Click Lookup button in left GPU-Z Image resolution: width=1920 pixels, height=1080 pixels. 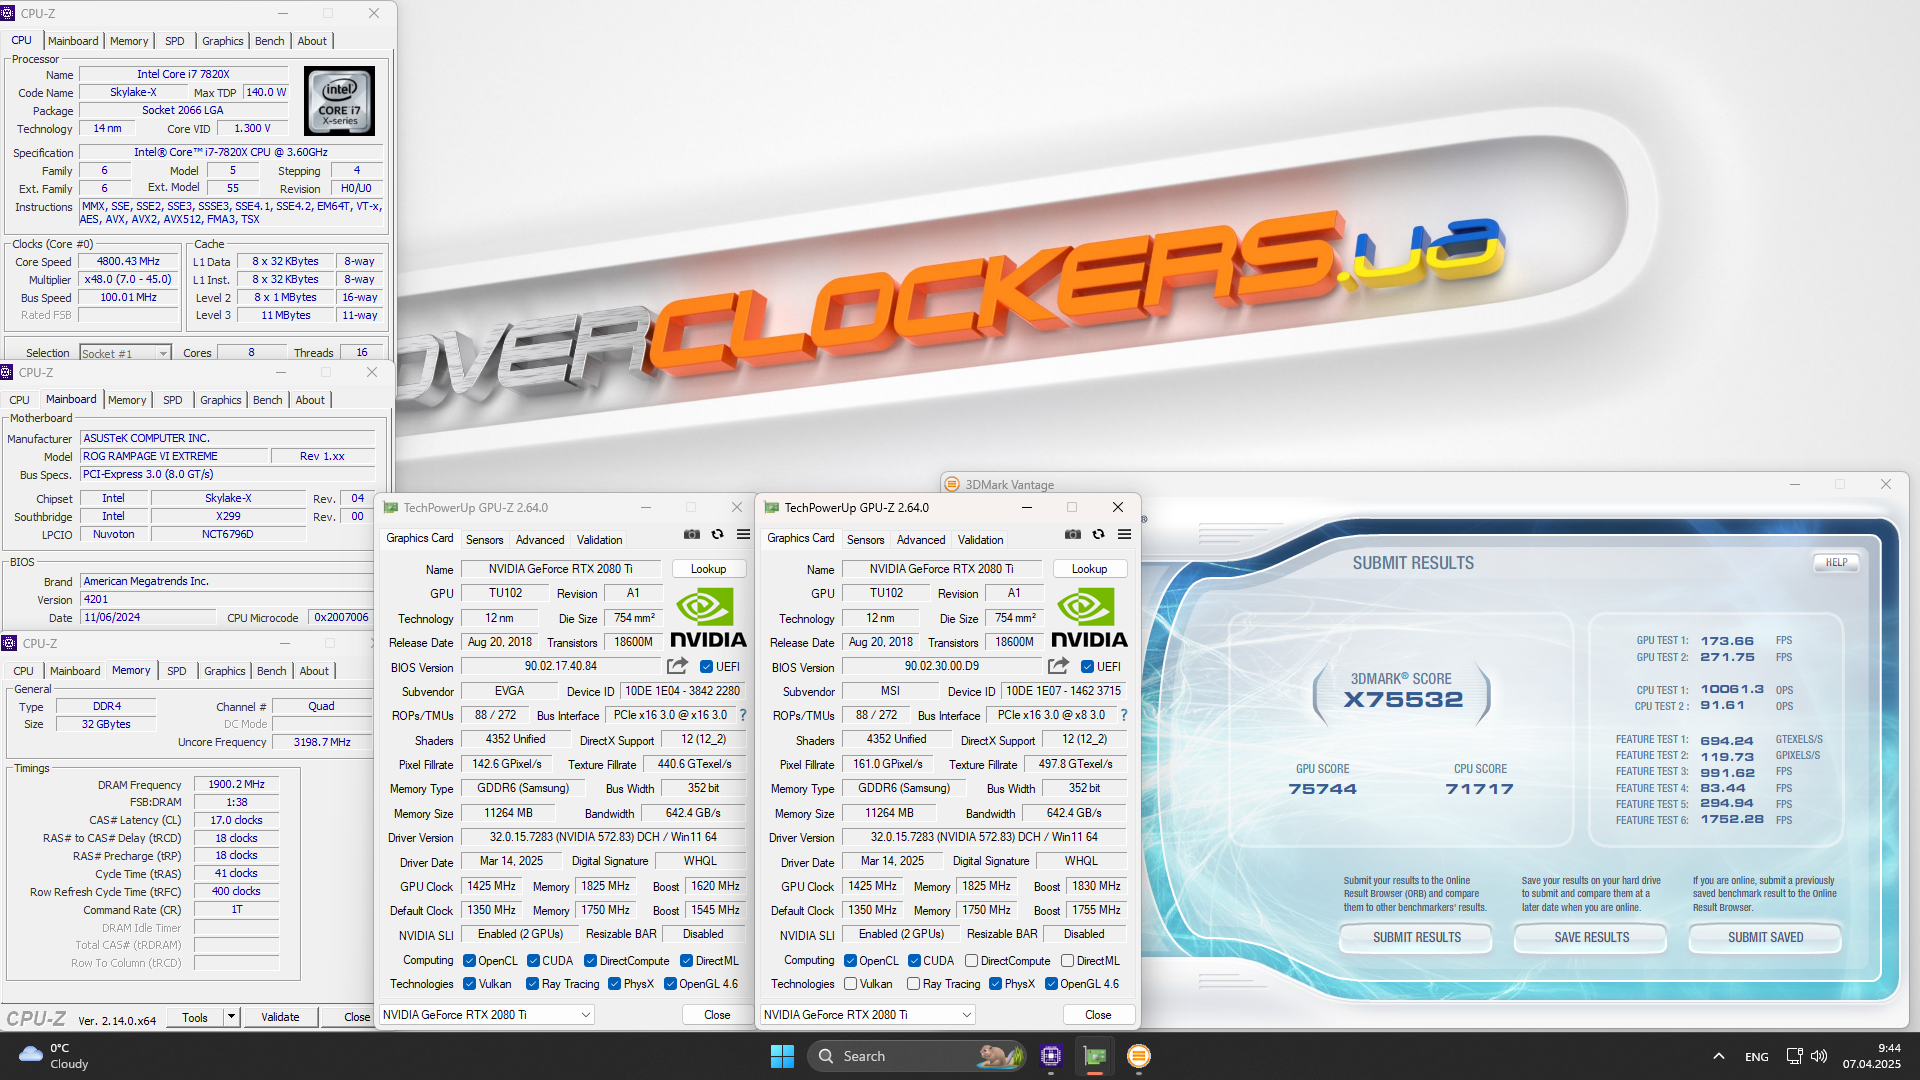point(708,569)
